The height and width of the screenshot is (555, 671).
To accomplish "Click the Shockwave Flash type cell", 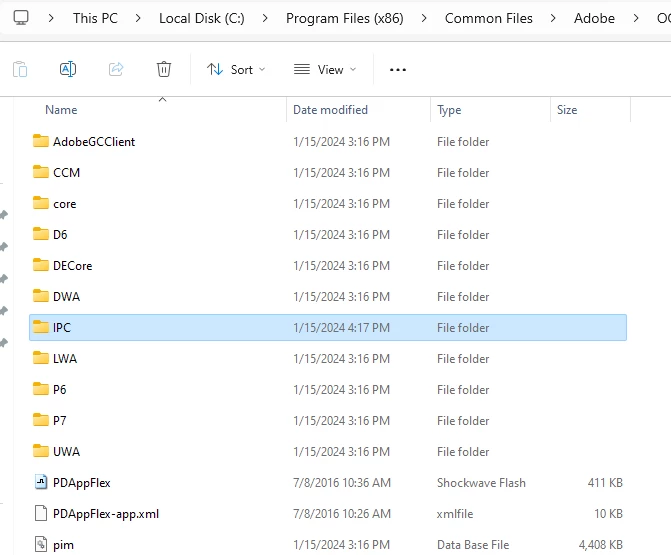I will [481, 483].
